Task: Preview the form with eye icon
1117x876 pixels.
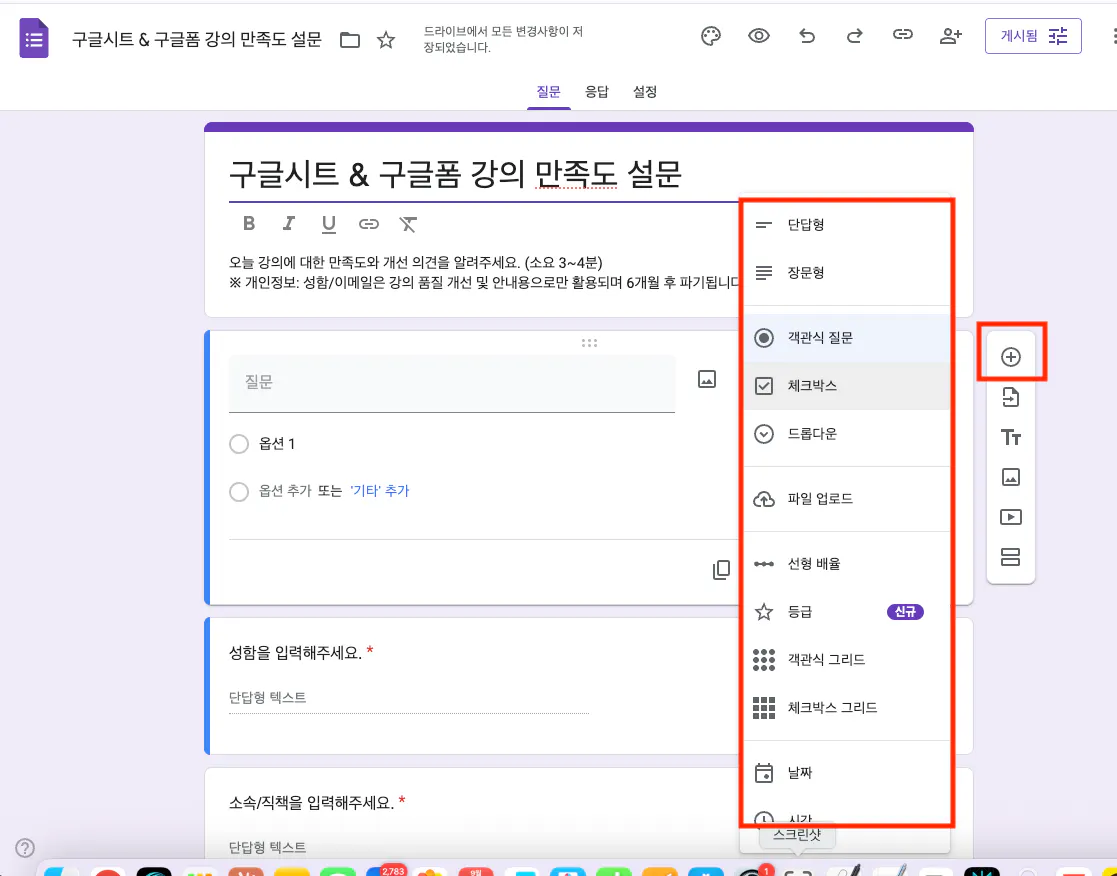Action: click(759, 36)
